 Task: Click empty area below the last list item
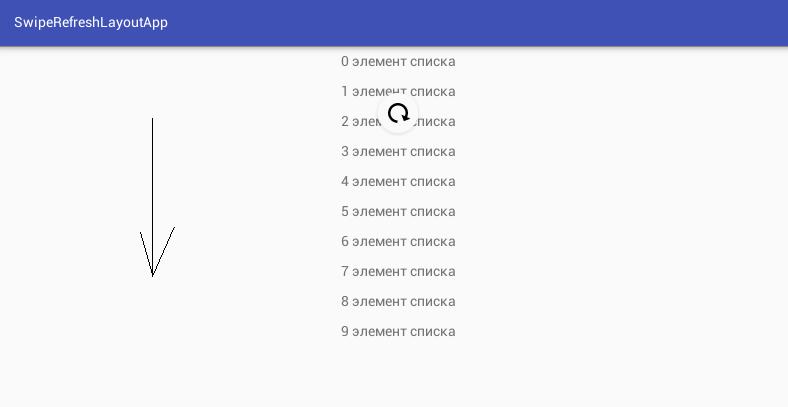[x=398, y=375]
